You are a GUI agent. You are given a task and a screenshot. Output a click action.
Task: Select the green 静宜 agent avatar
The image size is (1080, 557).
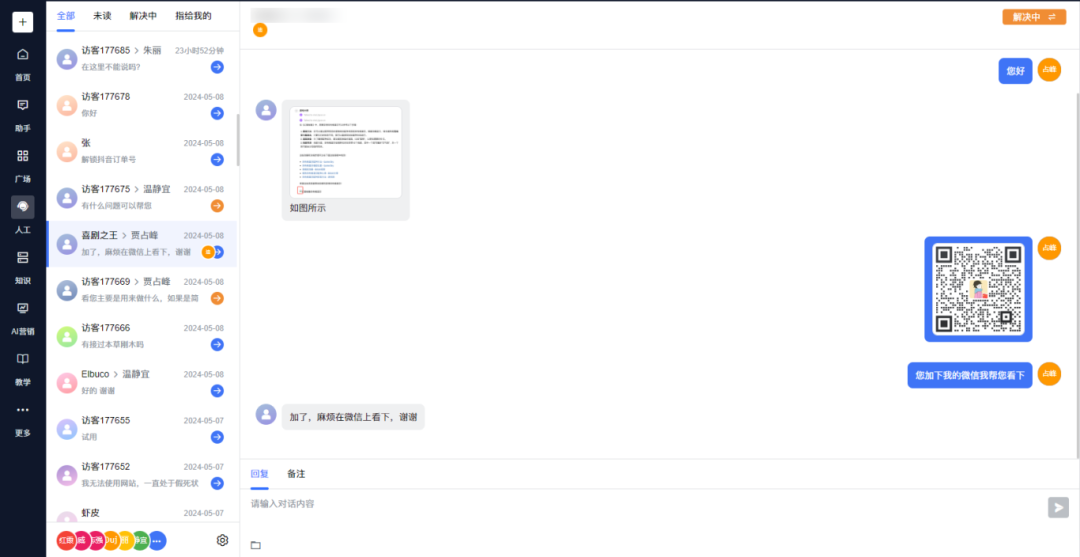[141, 540]
